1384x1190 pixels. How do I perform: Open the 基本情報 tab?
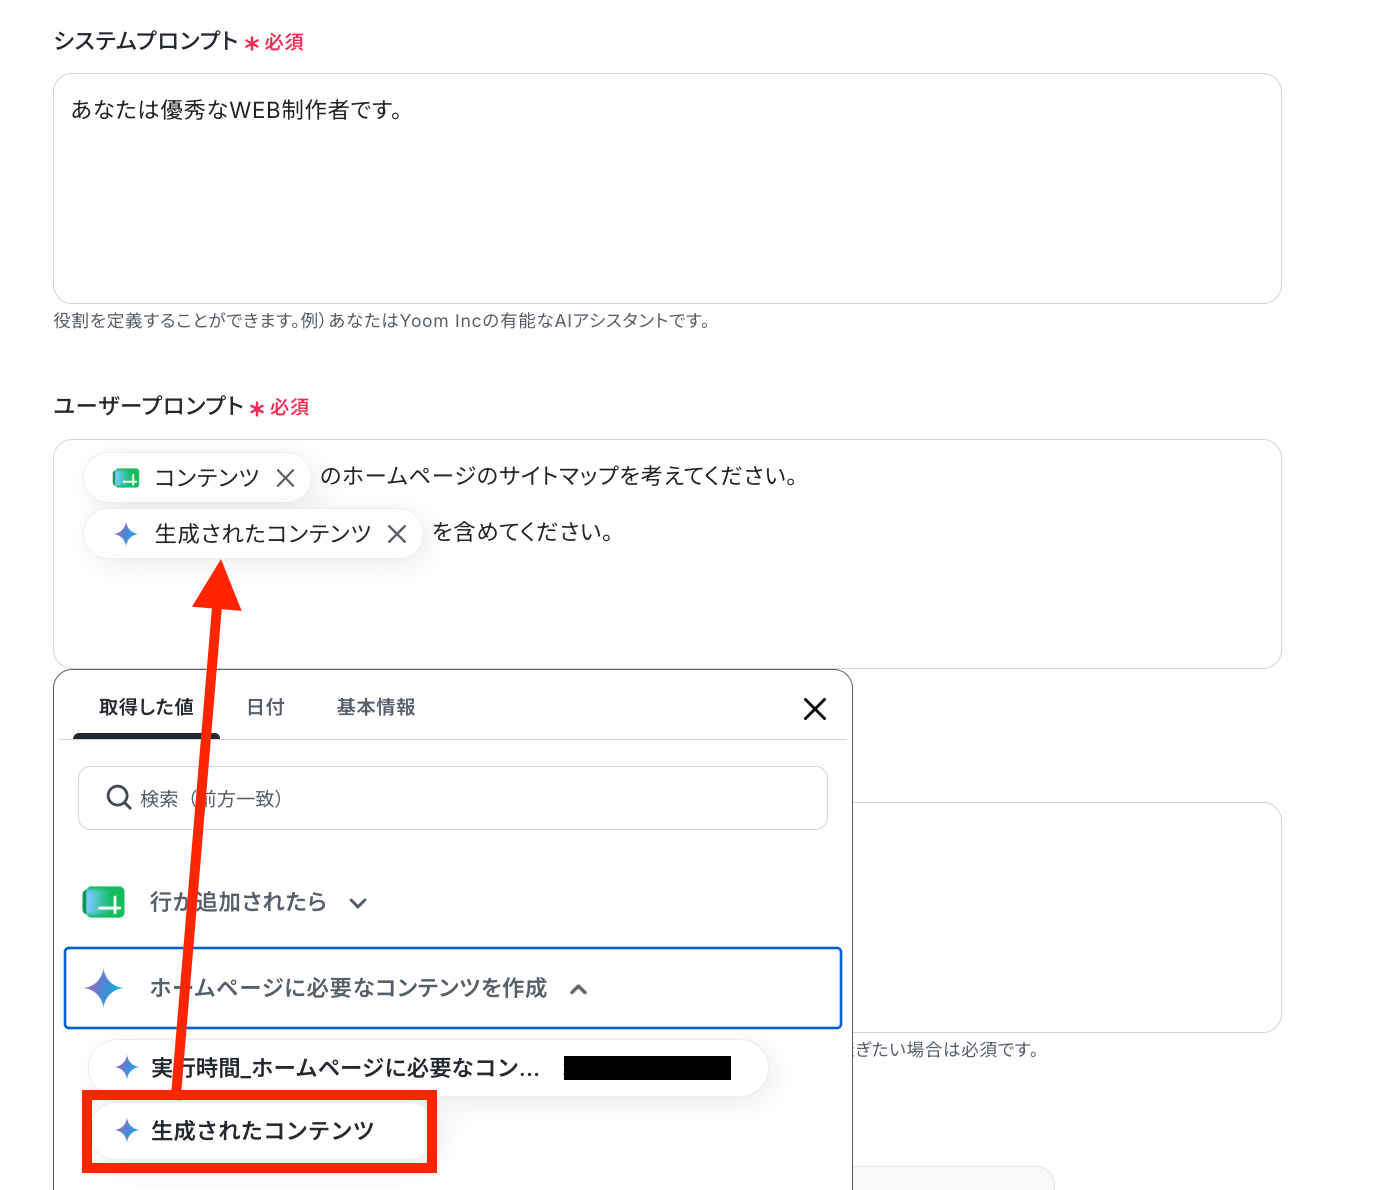pos(376,707)
